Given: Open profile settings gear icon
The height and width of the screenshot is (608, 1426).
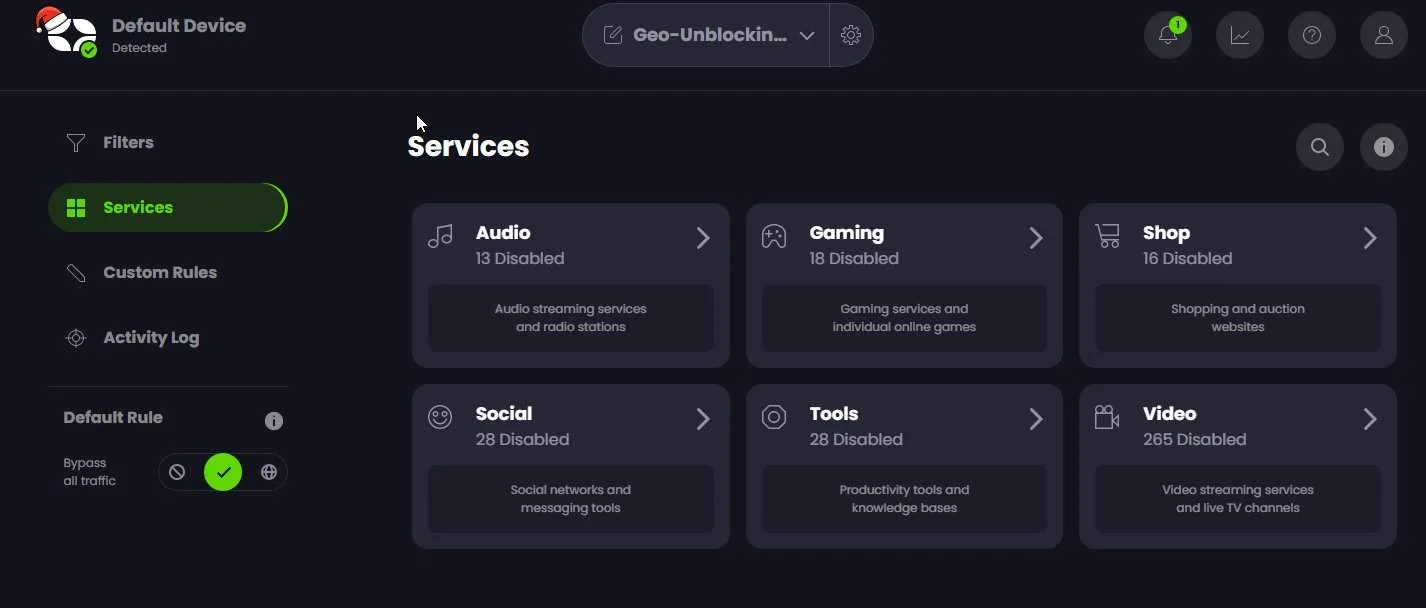Looking at the screenshot, I should [x=851, y=35].
